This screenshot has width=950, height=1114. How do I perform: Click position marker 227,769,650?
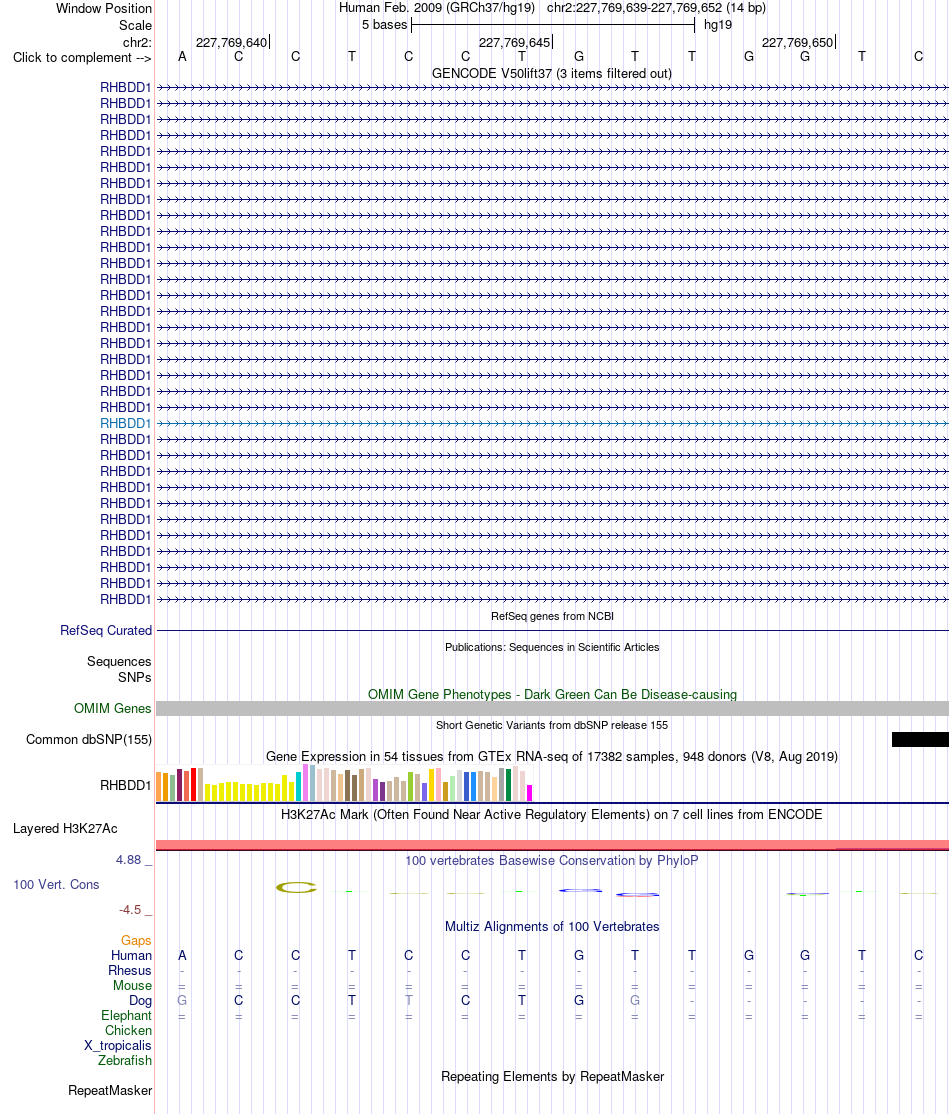point(797,43)
